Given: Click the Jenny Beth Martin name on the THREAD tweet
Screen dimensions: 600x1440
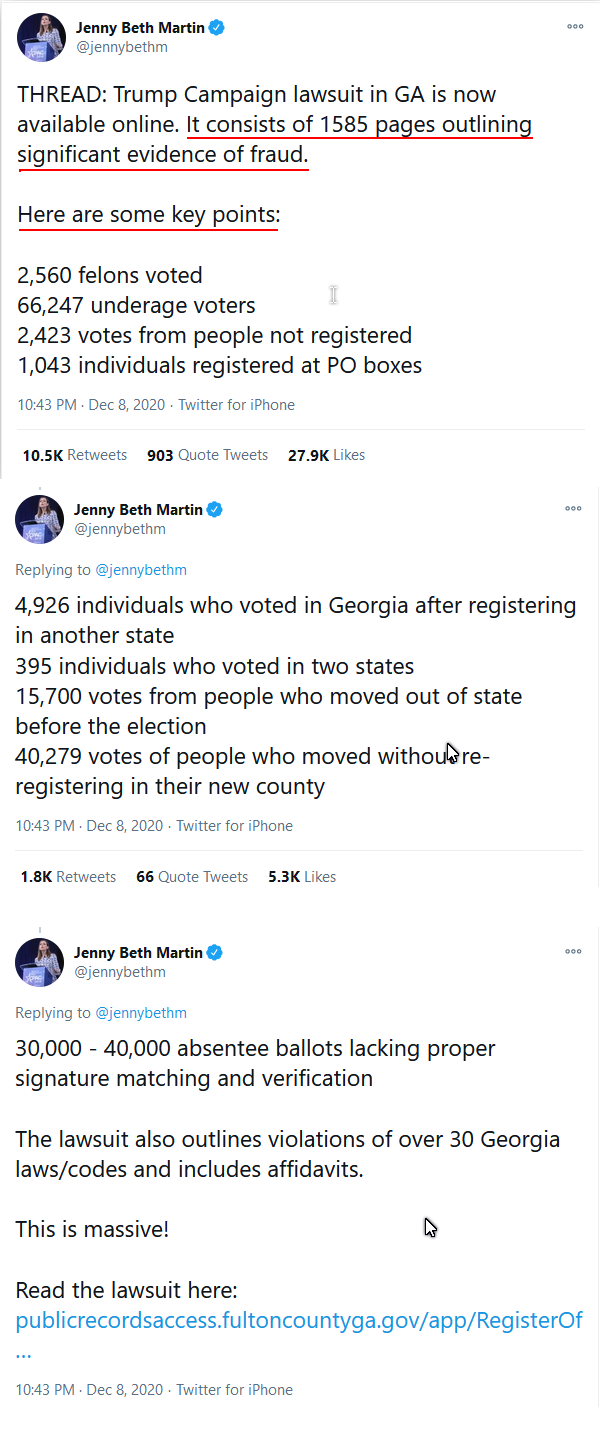Looking at the screenshot, I should 139,28.
